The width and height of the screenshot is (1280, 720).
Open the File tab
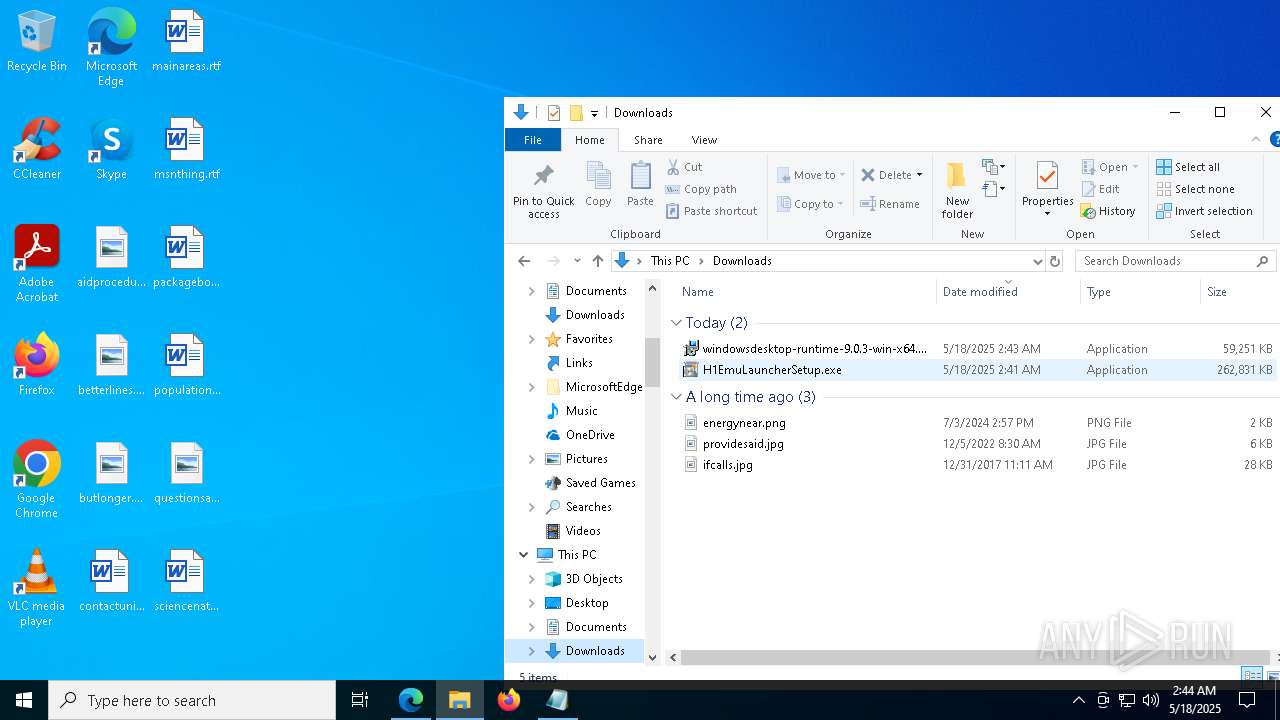click(533, 140)
